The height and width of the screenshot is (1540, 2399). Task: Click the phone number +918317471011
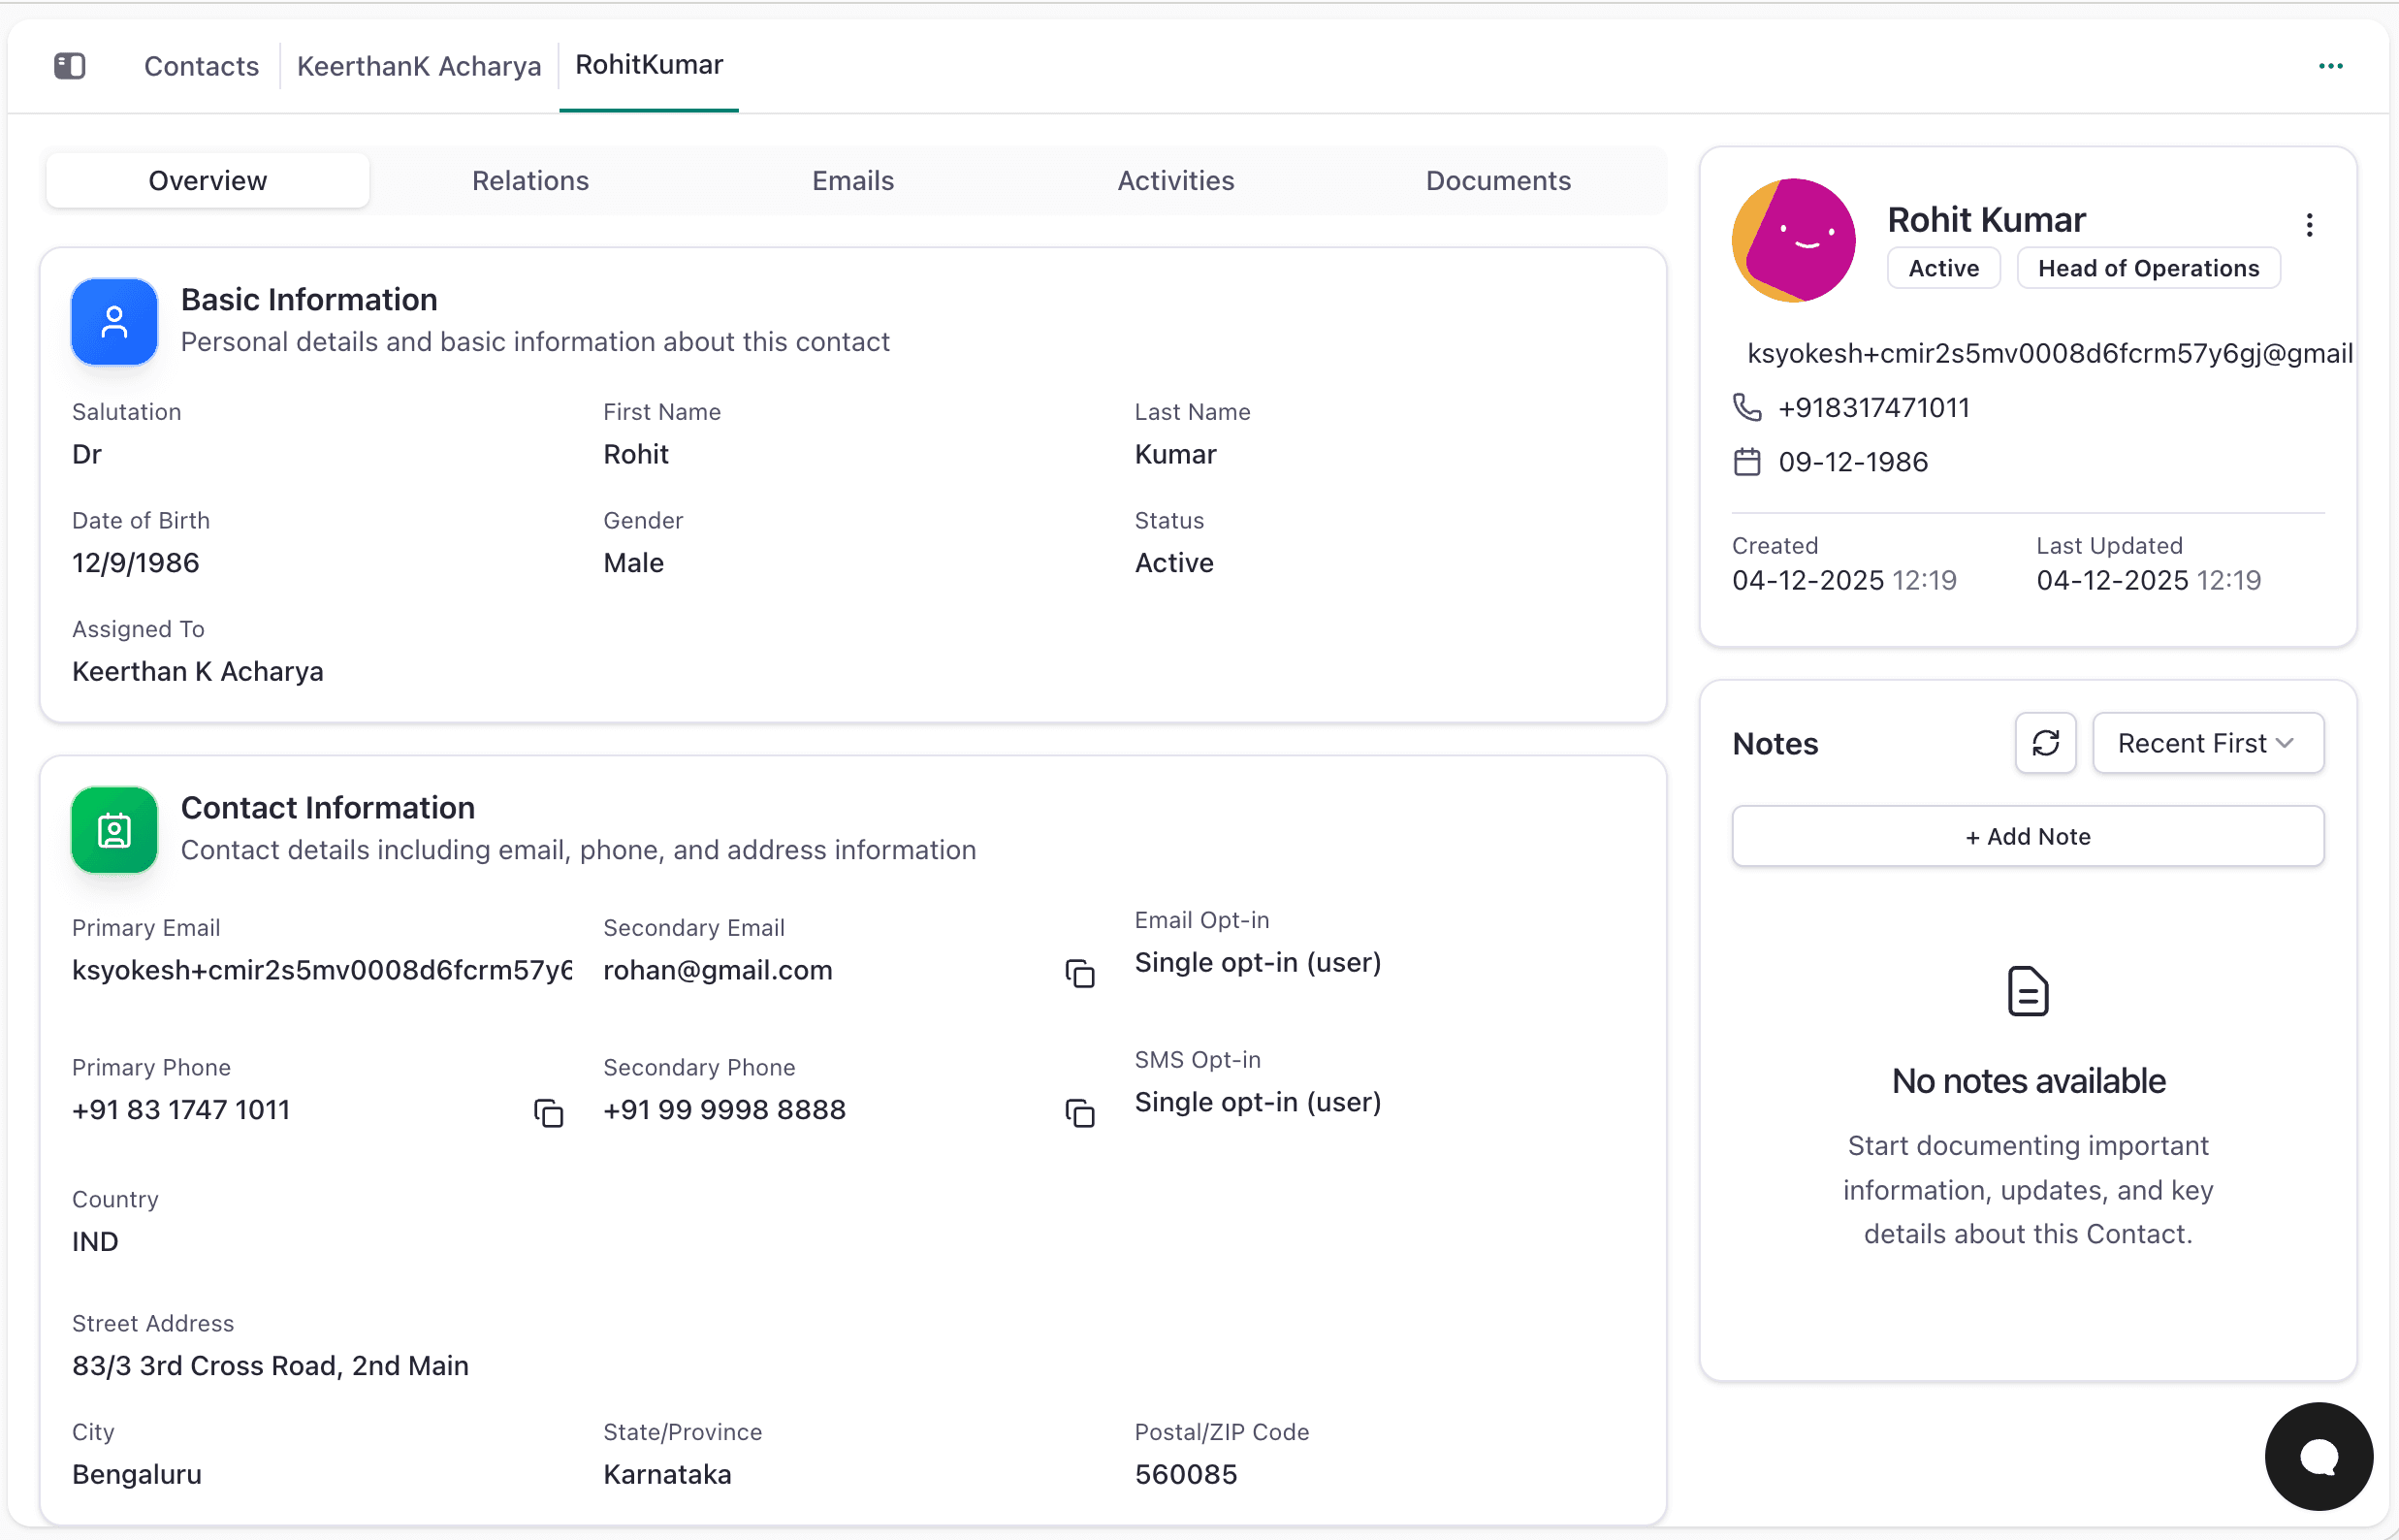(1873, 407)
